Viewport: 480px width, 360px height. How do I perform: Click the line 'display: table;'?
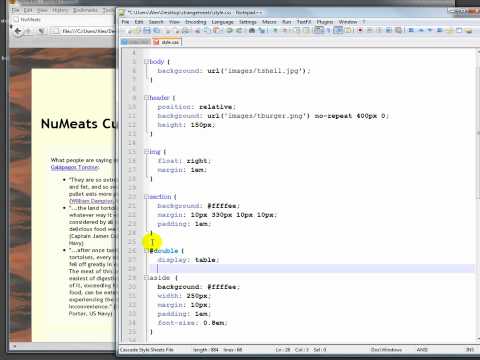[x=188, y=260]
